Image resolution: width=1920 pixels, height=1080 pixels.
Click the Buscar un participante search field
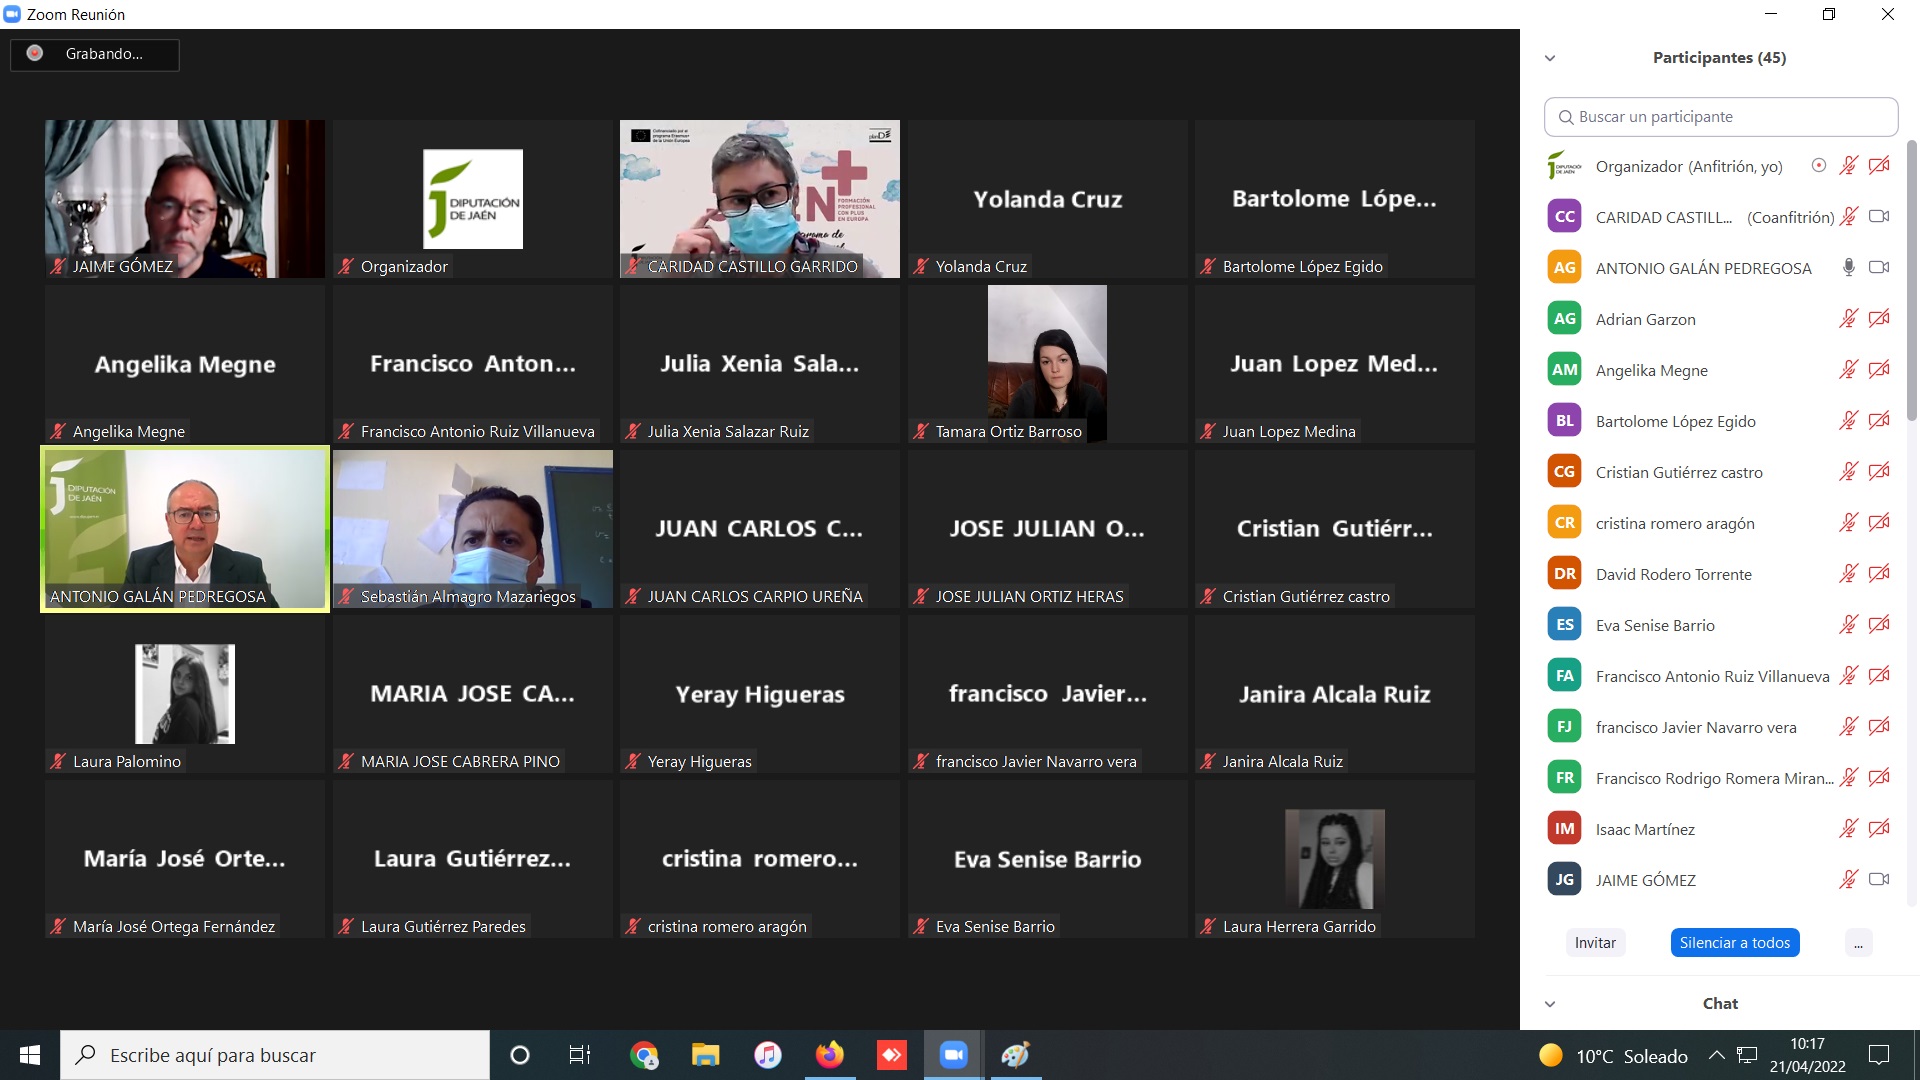pos(1720,117)
